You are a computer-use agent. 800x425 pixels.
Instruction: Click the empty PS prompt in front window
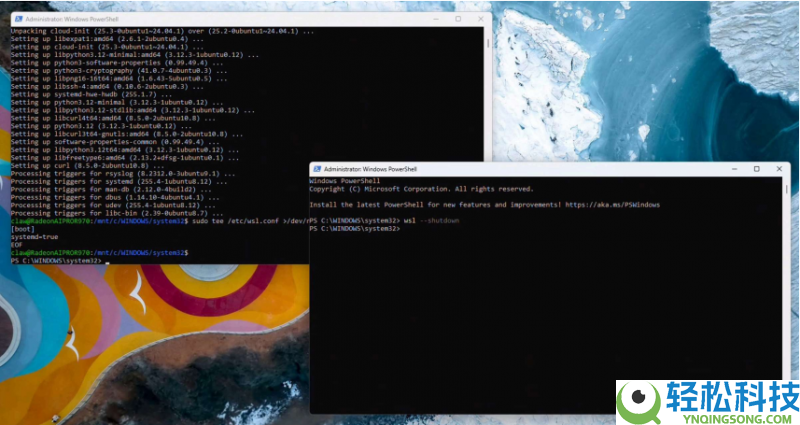pos(355,229)
